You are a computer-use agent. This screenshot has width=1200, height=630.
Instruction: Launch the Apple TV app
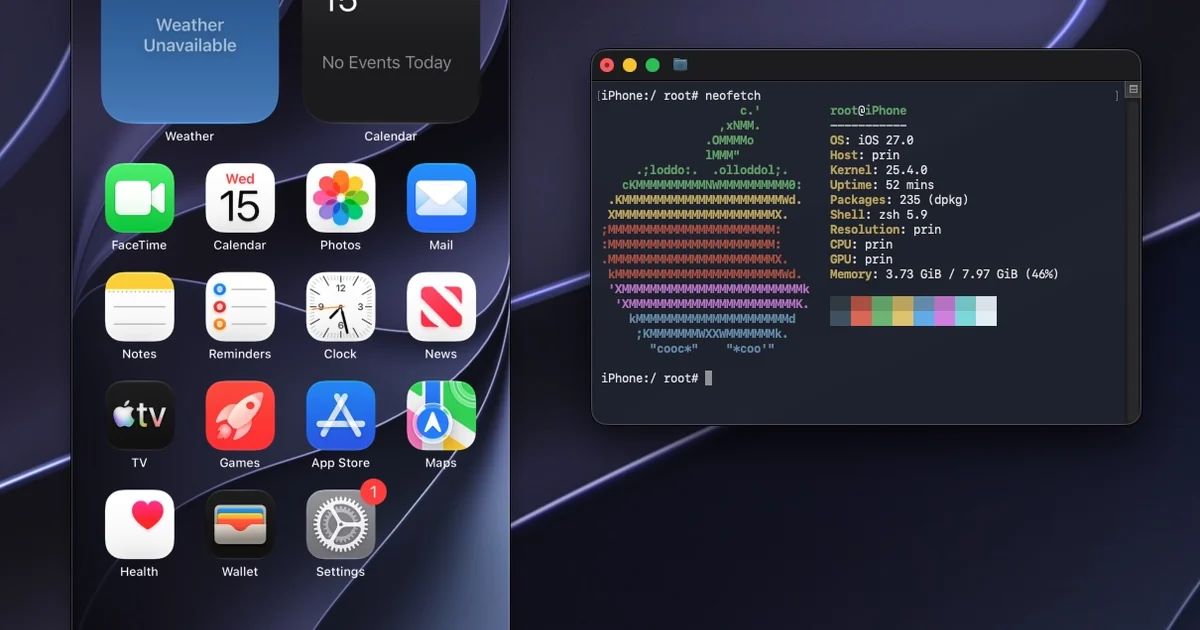pyautogui.click(x=139, y=416)
